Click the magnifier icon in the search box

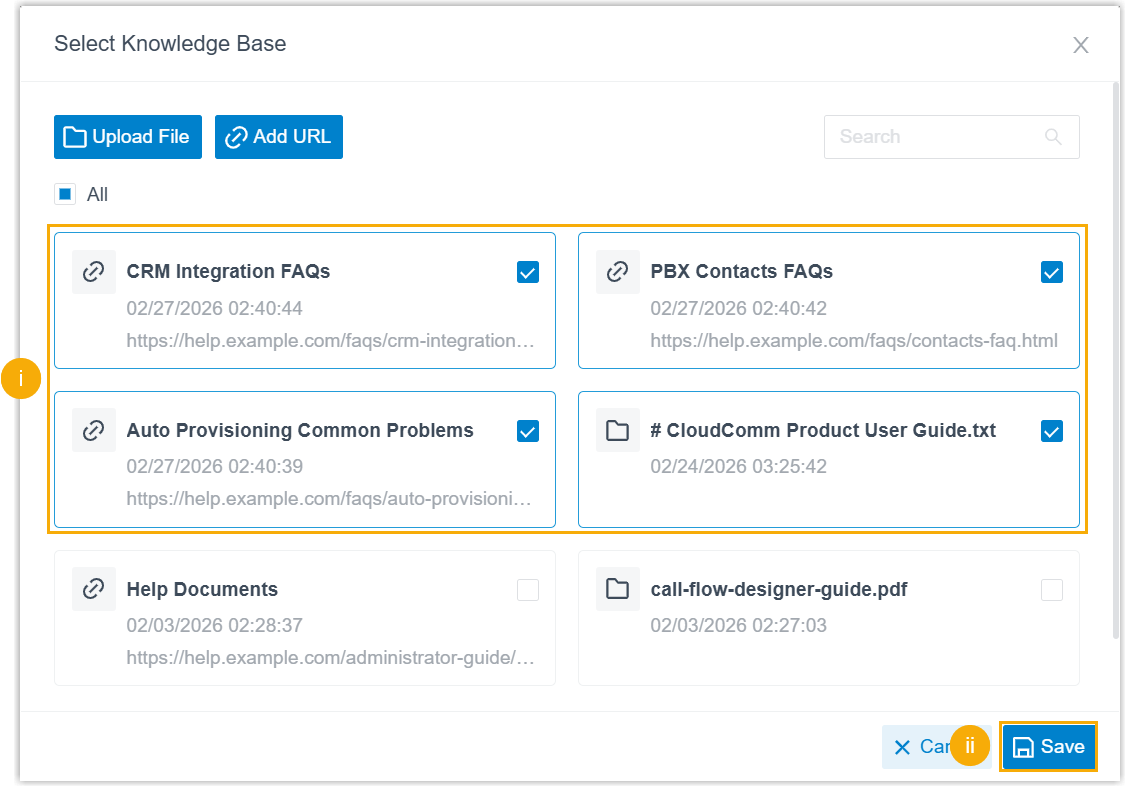(1053, 137)
